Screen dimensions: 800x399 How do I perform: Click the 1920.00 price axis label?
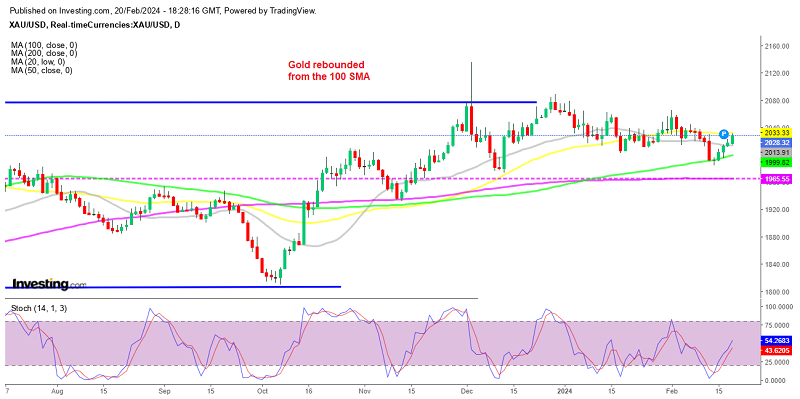point(778,210)
